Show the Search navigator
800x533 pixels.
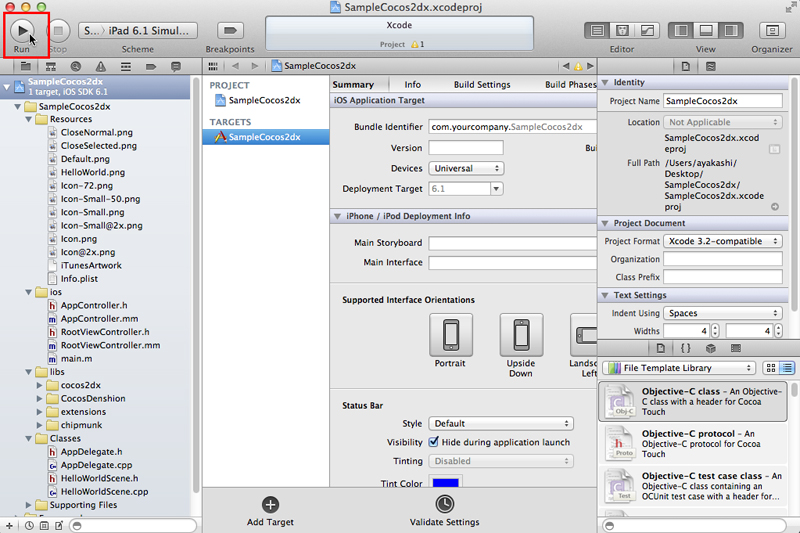click(76, 66)
